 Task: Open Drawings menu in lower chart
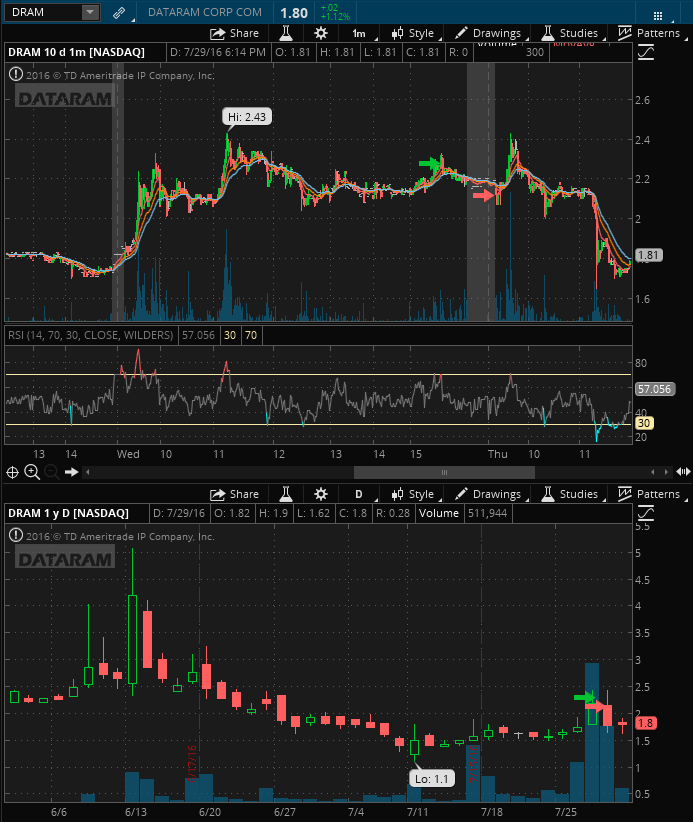[x=488, y=494]
